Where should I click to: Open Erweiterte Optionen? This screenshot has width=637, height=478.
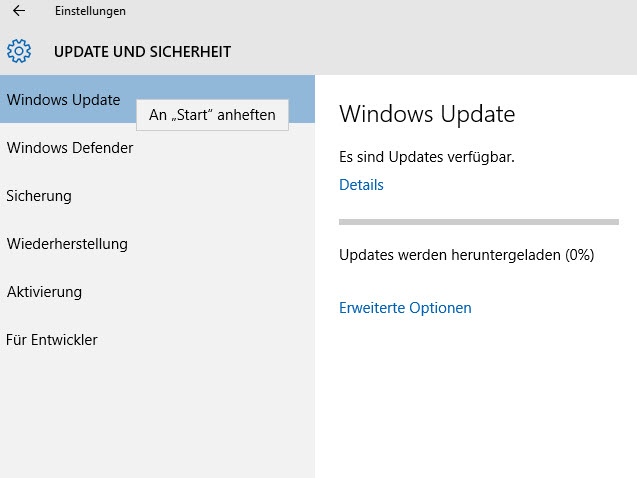[405, 308]
